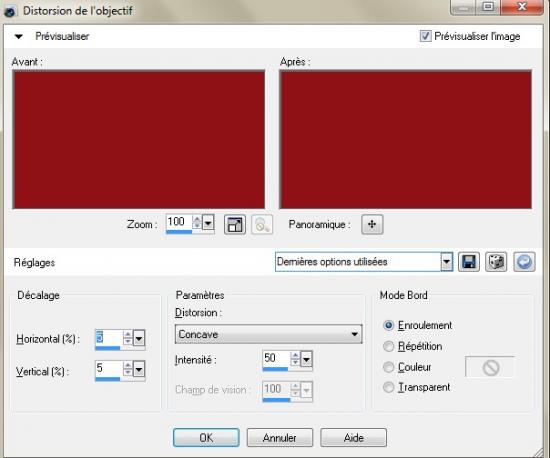Reset settings with the blue arrow icon

click(x=524, y=262)
